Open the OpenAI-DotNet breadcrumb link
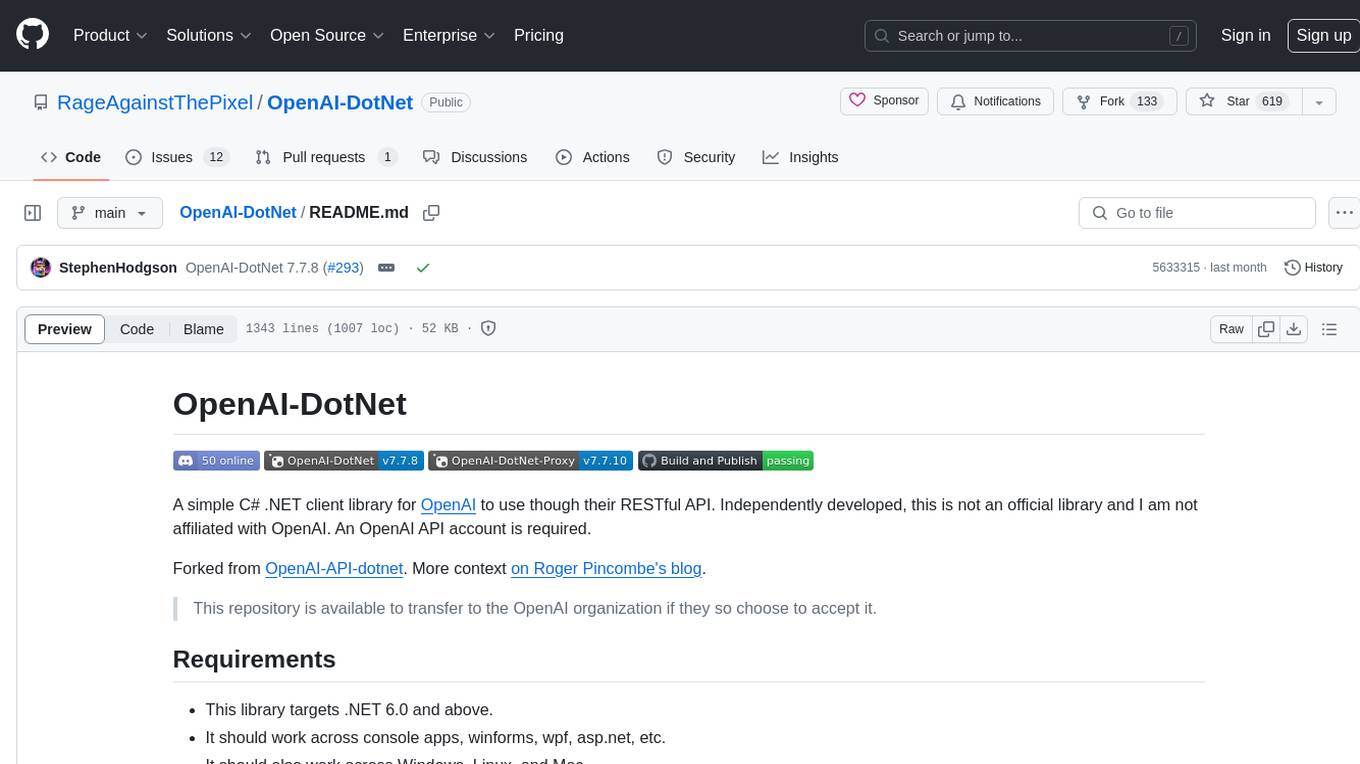The width and height of the screenshot is (1360, 764). 238,212
